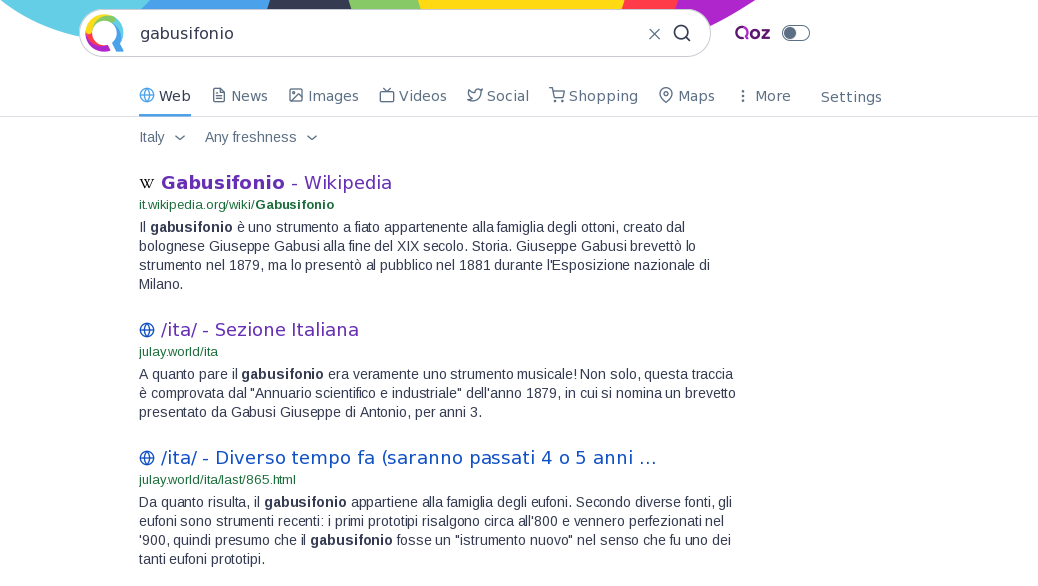Click the Videos tab TV icon
The width and height of the screenshot is (1038, 586).
pyautogui.click(x=387, y=95)
